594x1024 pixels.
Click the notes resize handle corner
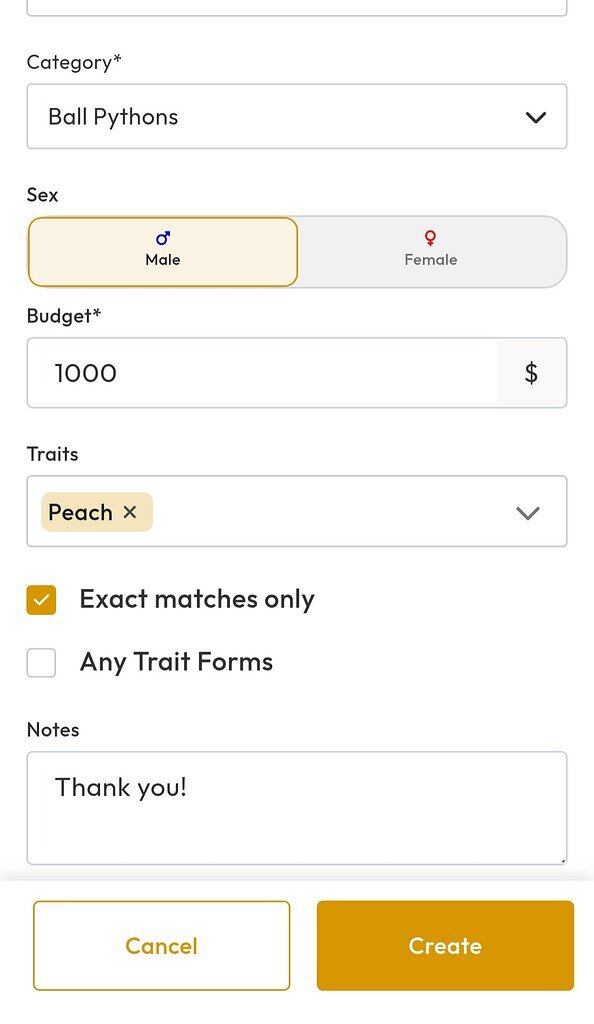[x=562, y=860]
